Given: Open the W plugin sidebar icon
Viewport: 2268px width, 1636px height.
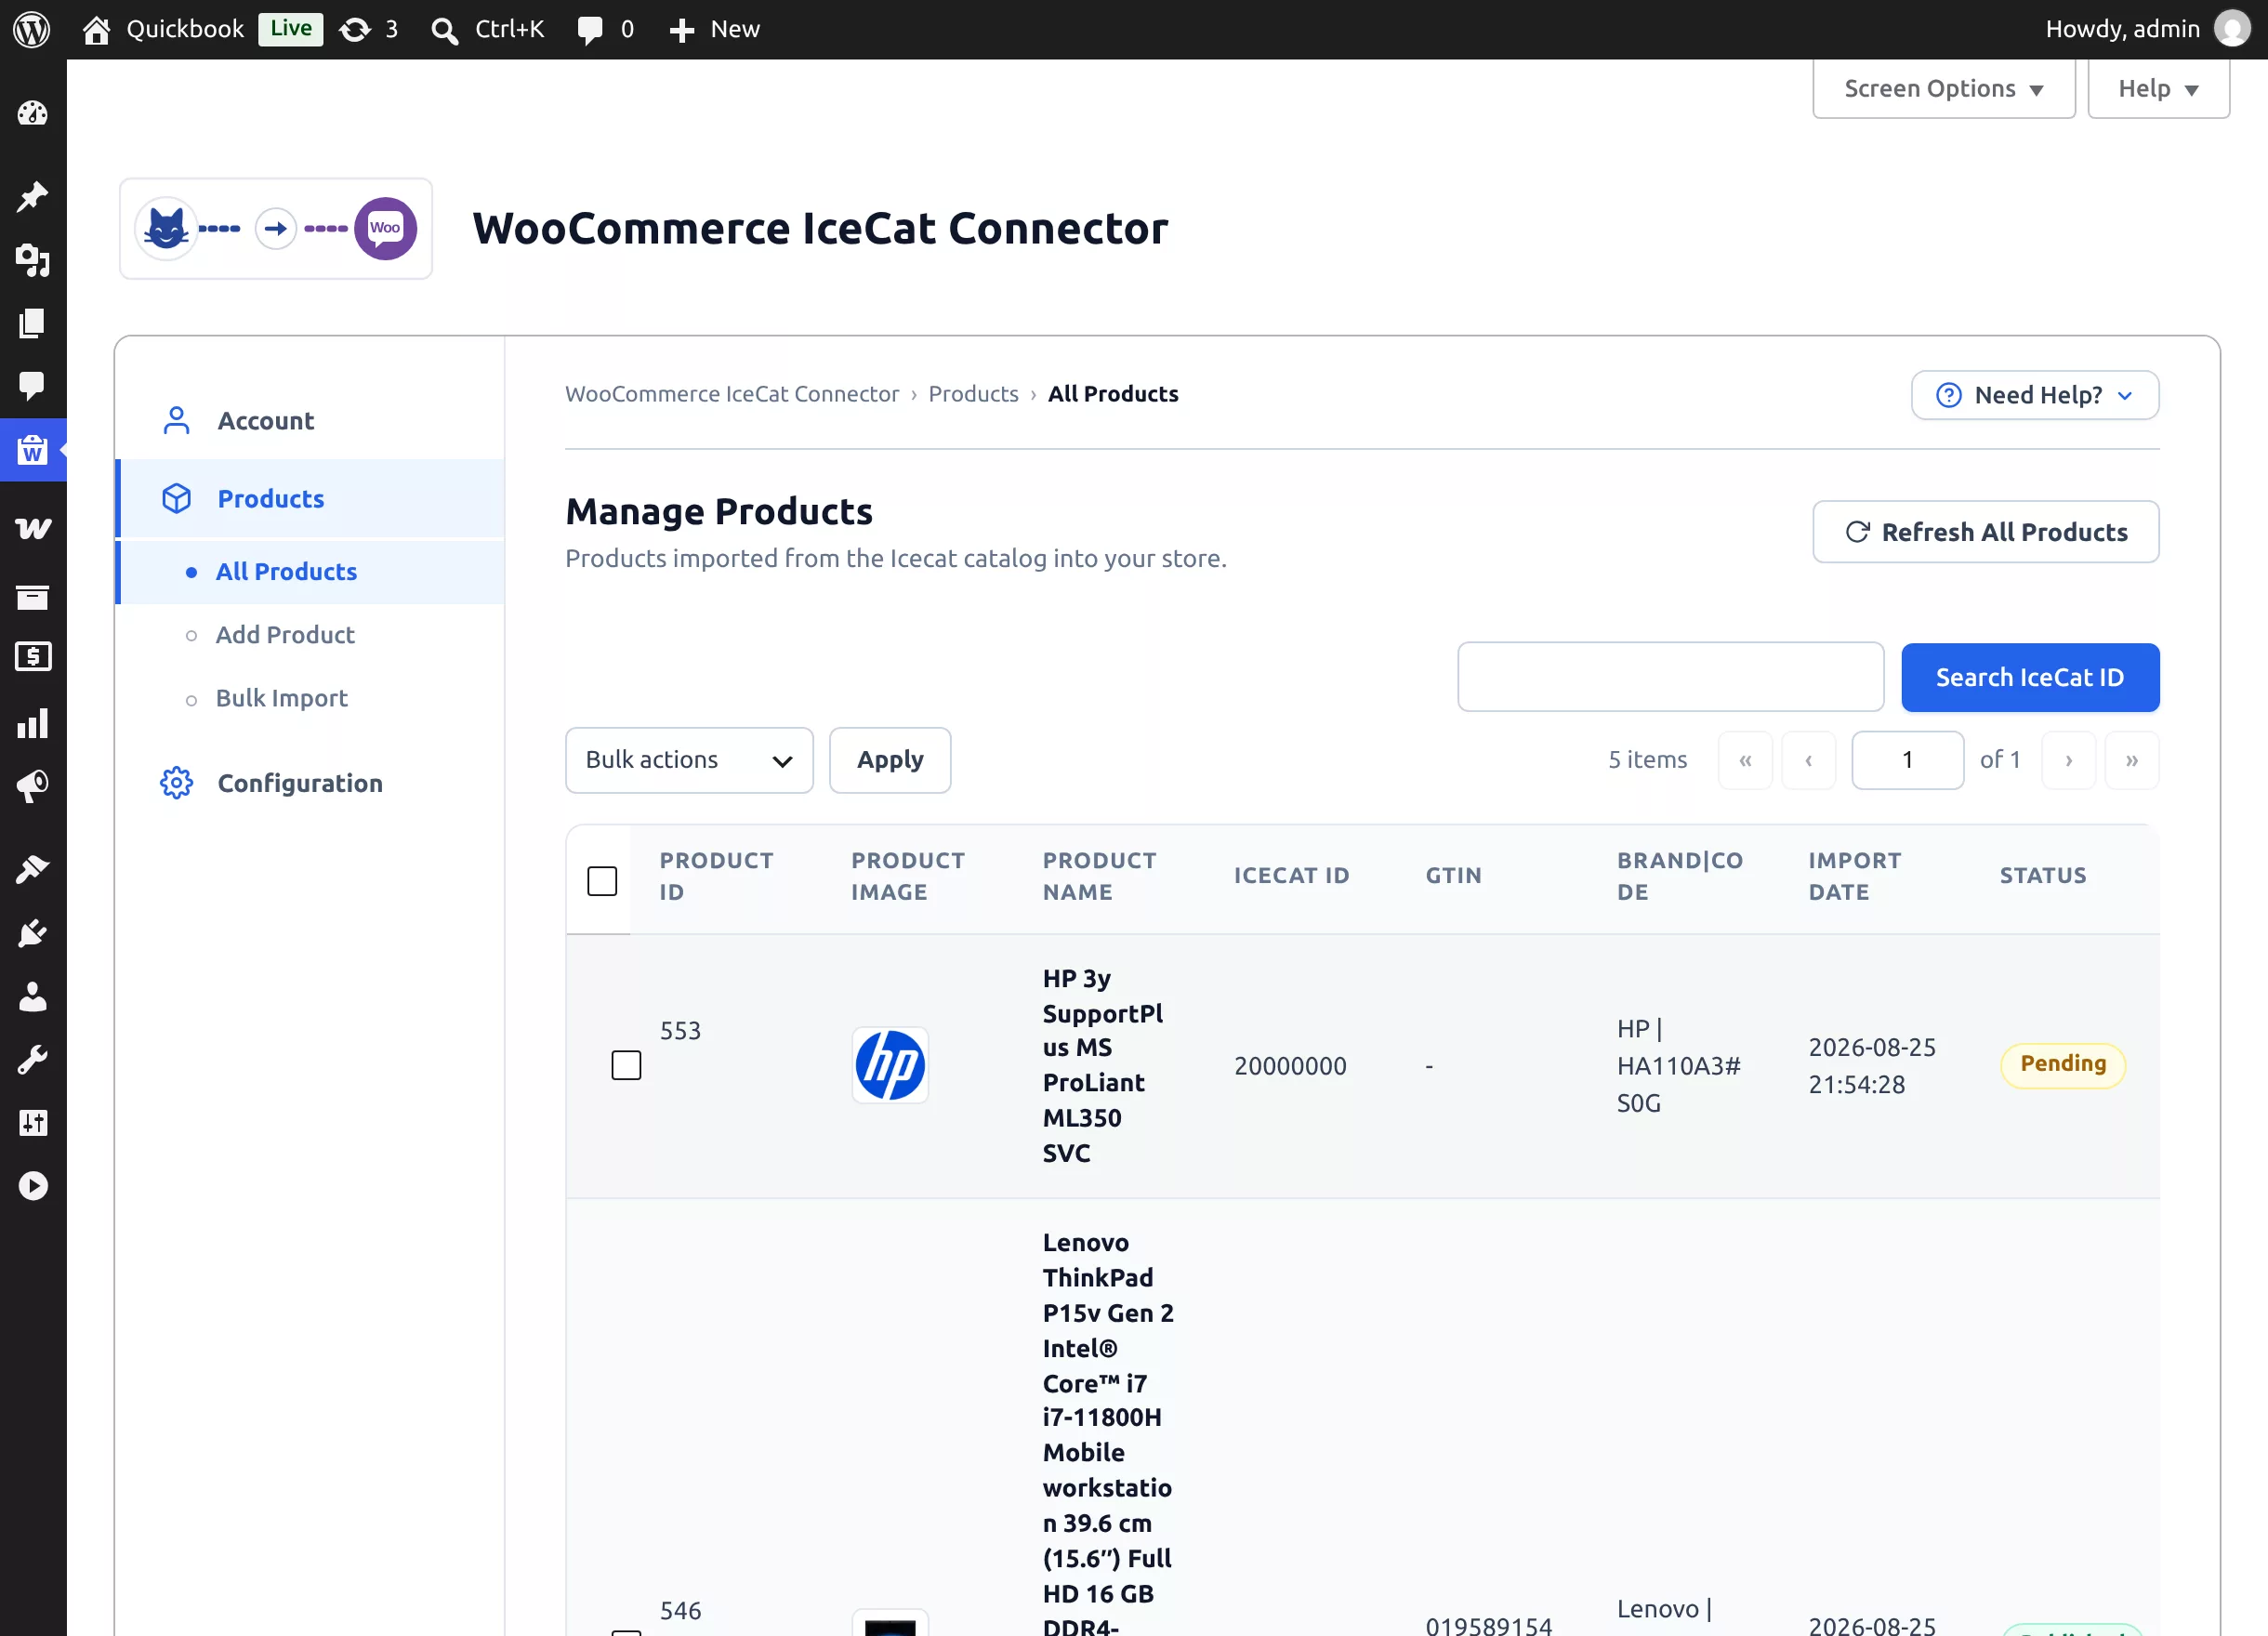Looking at the screenshot, I should tap(32, 527).
